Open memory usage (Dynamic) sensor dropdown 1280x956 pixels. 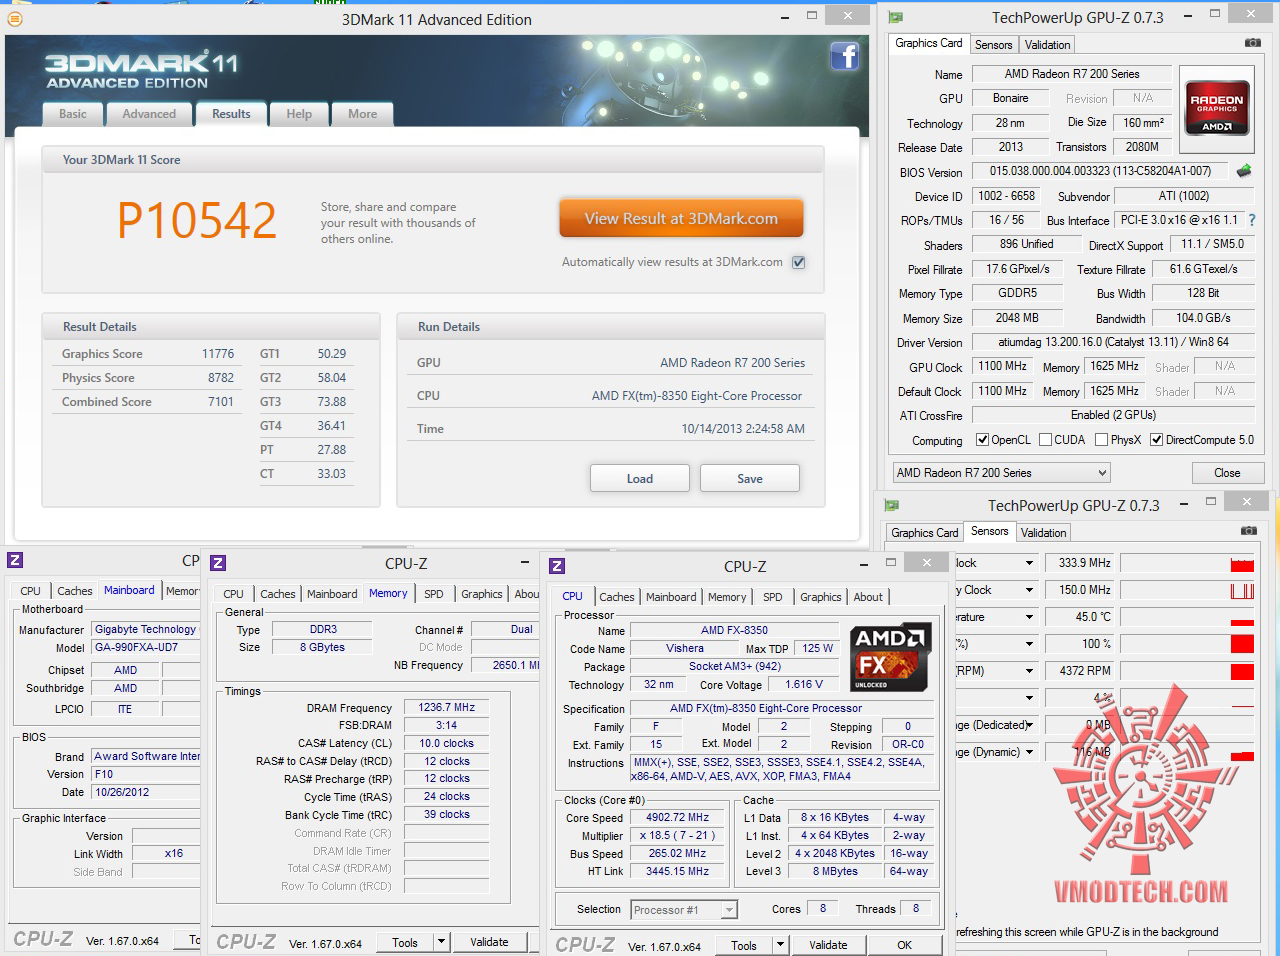pyautogui.click(x=1029, y=752)
